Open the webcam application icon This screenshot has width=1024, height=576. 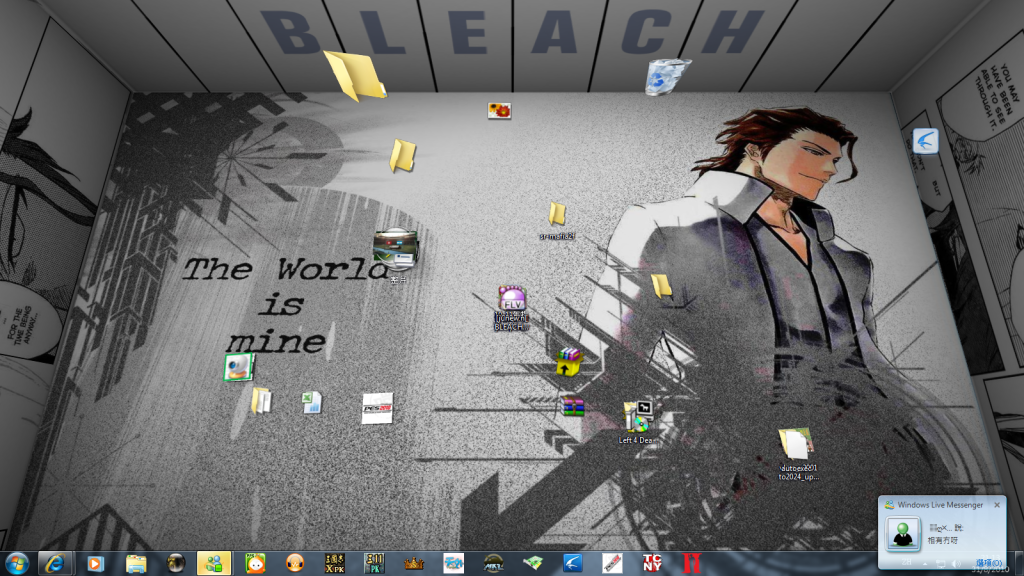(239, 367)
